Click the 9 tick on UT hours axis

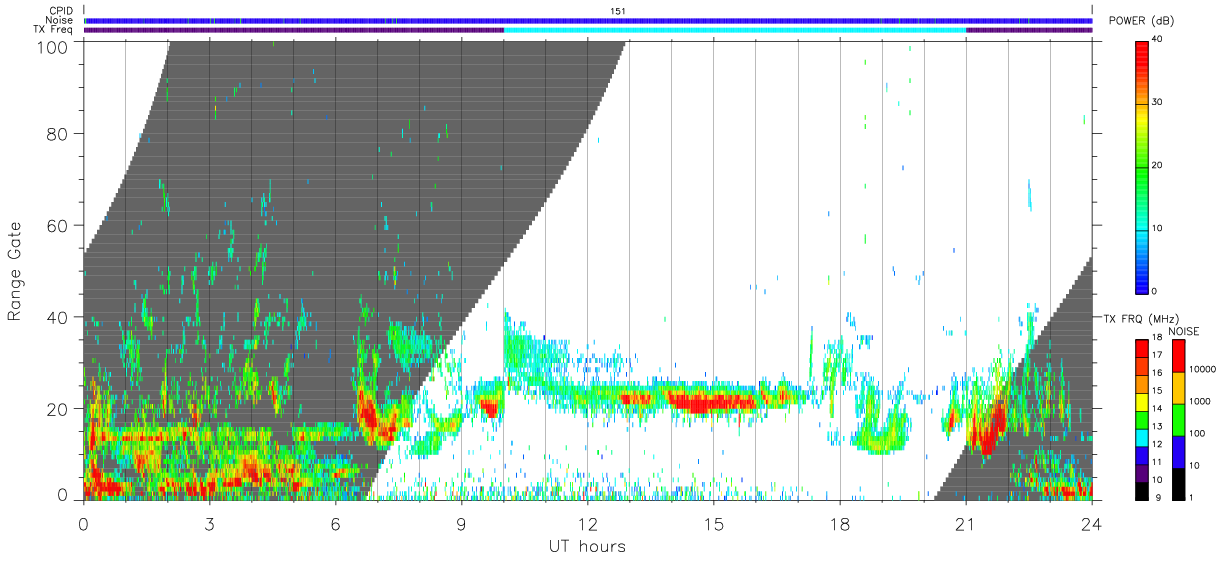point(461,523)
